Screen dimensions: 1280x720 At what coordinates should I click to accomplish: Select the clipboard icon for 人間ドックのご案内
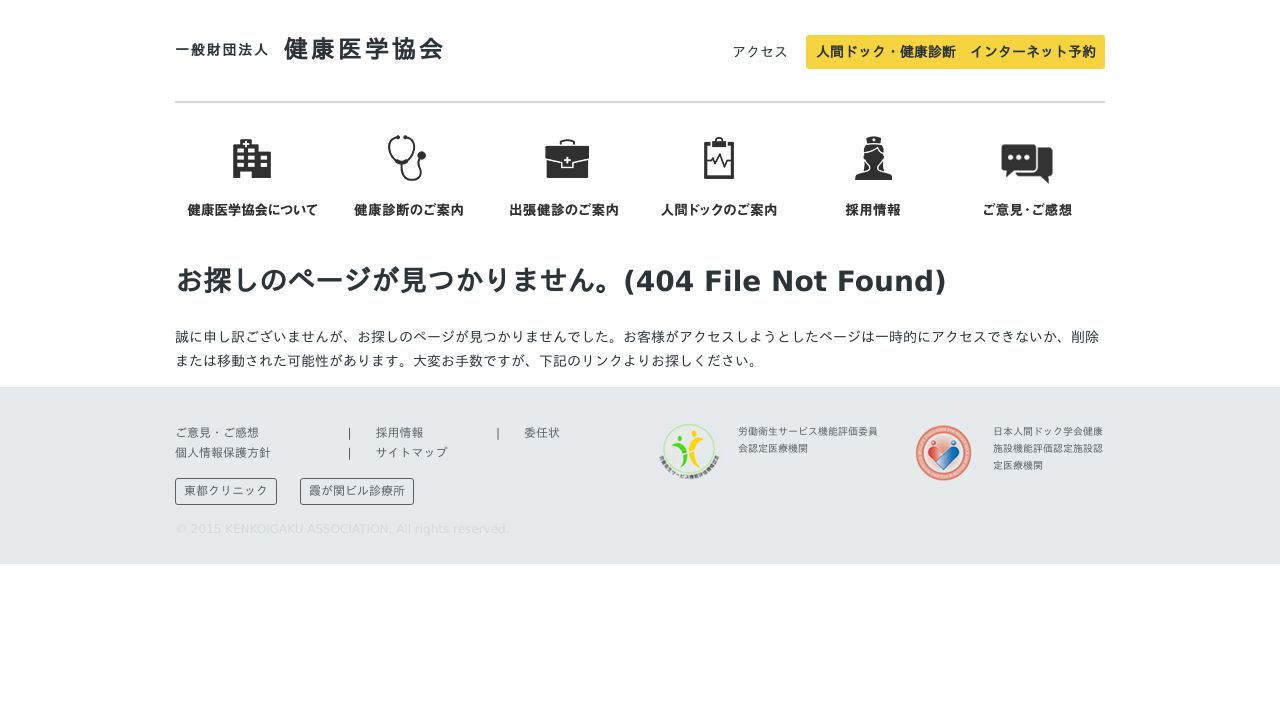[719, 158]
